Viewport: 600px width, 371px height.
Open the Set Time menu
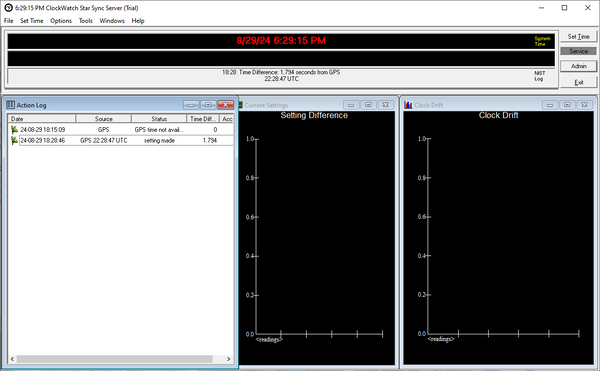pos(32,21)
